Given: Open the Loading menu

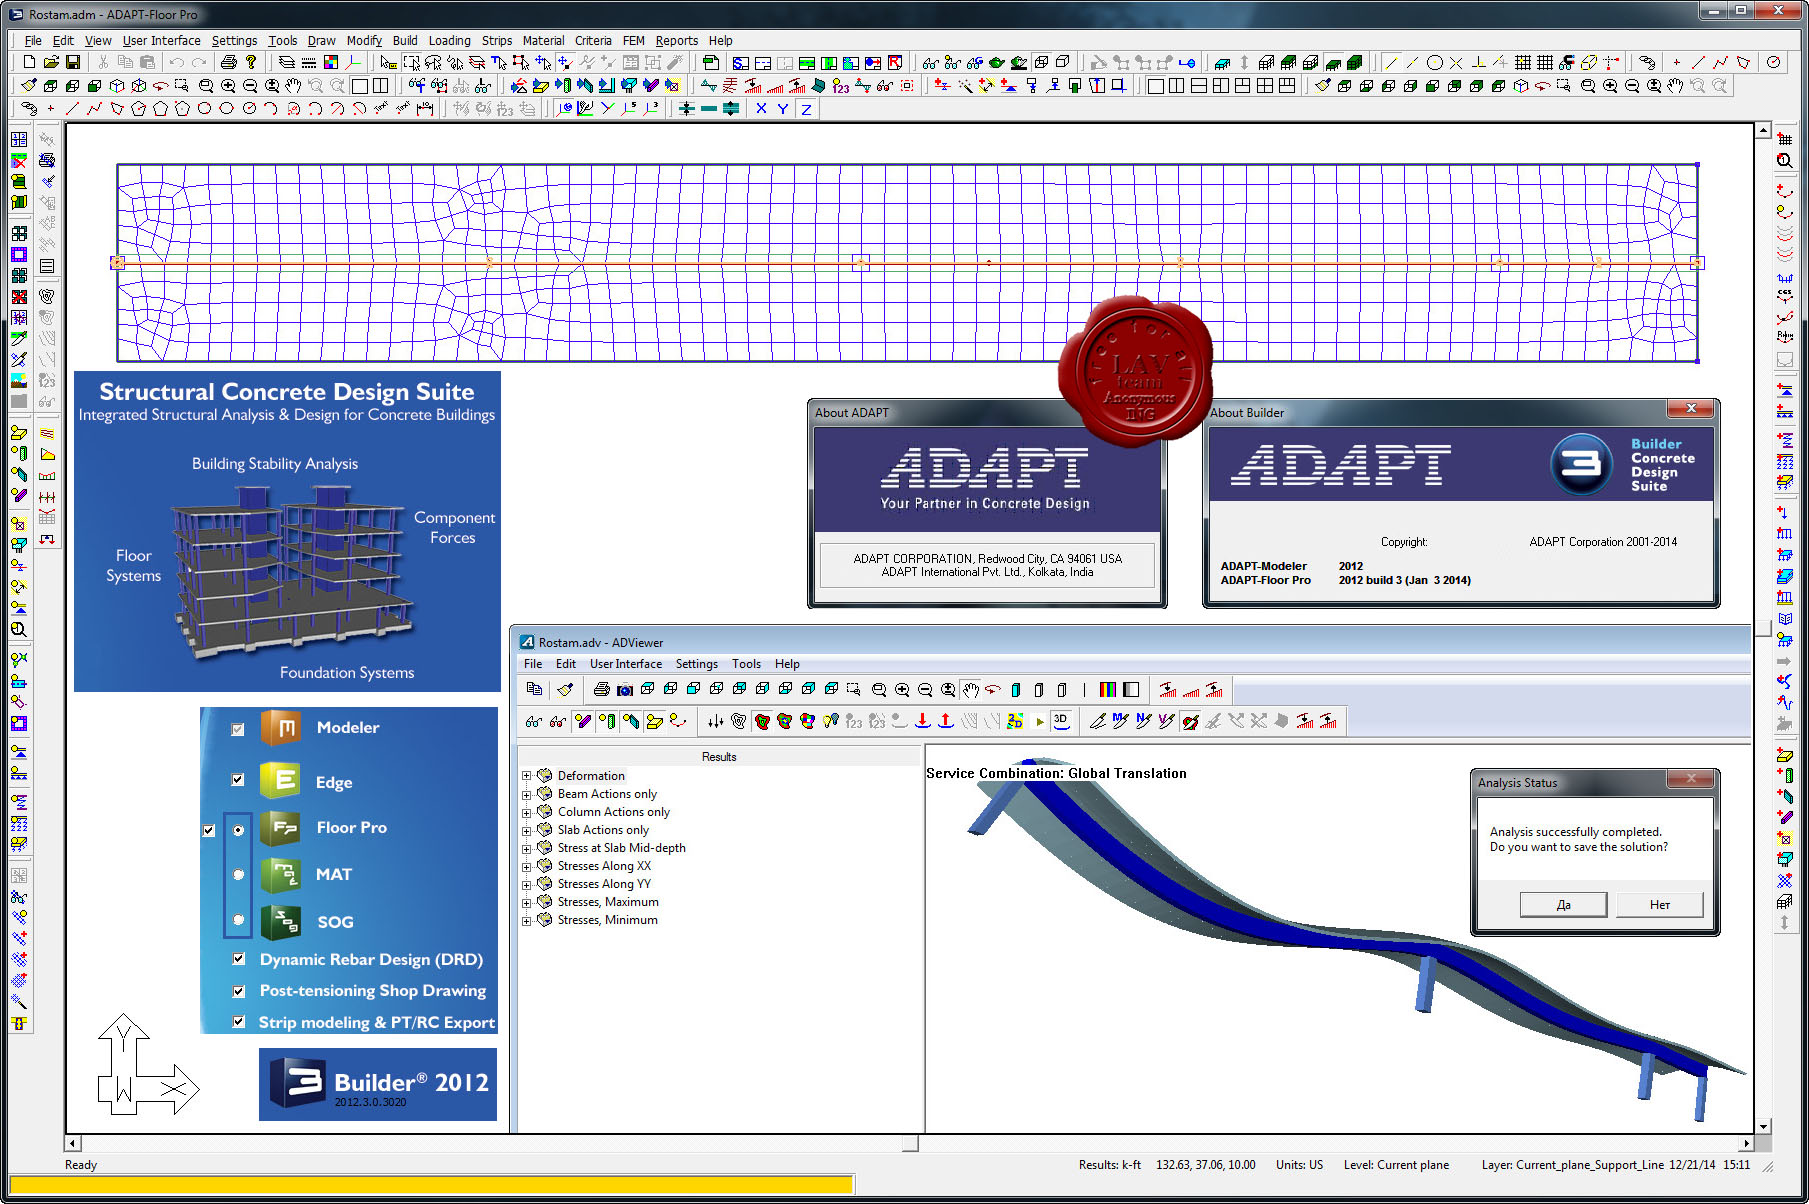Looking at the screenshot, I should click(x=449, y=41).
